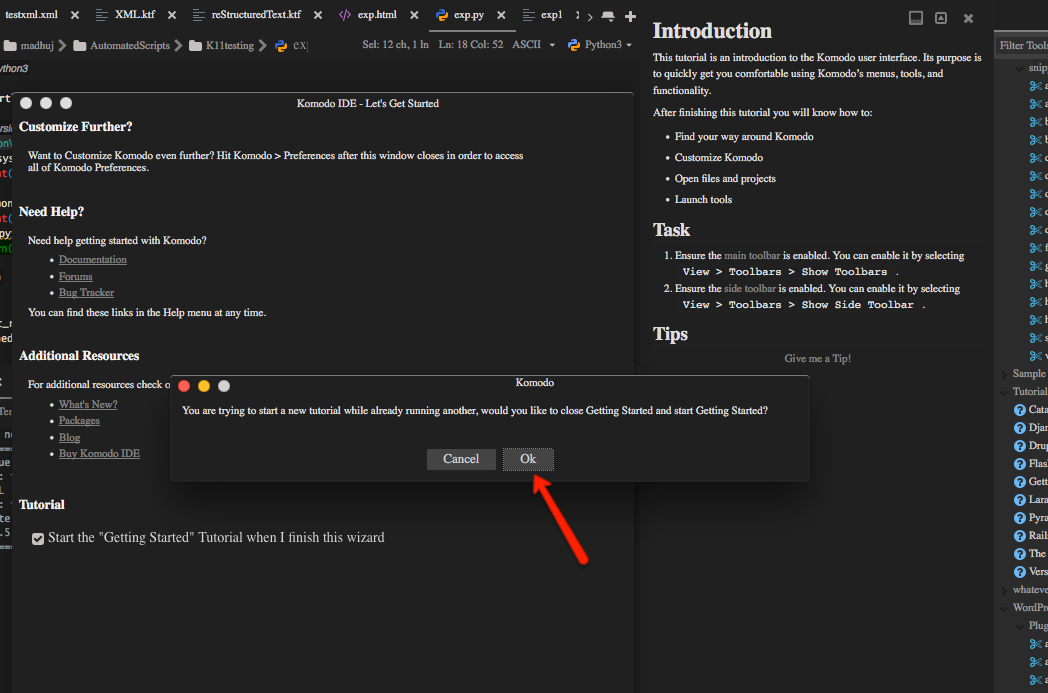The width and height of the screenshot is (1048, 693).
Task: Open a new tab via the plus icon
Action: pyautogui.click(x=630, y=14)
